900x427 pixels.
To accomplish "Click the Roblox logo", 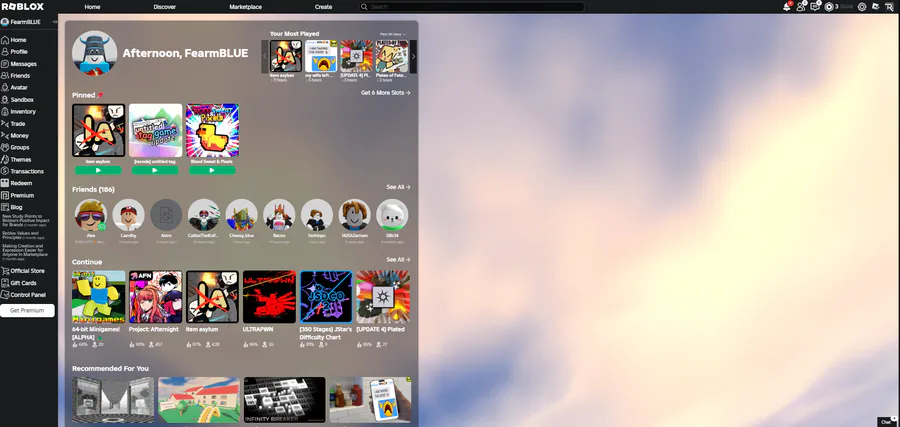I will pyautogui.click(x=22, y=7).
